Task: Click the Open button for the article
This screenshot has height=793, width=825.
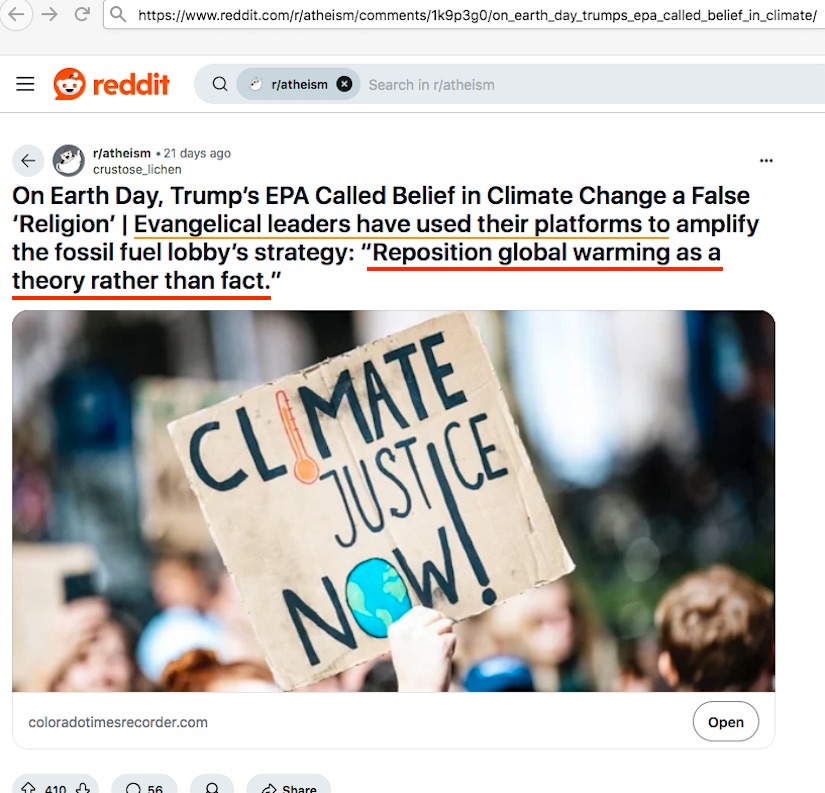Action: 725,722
